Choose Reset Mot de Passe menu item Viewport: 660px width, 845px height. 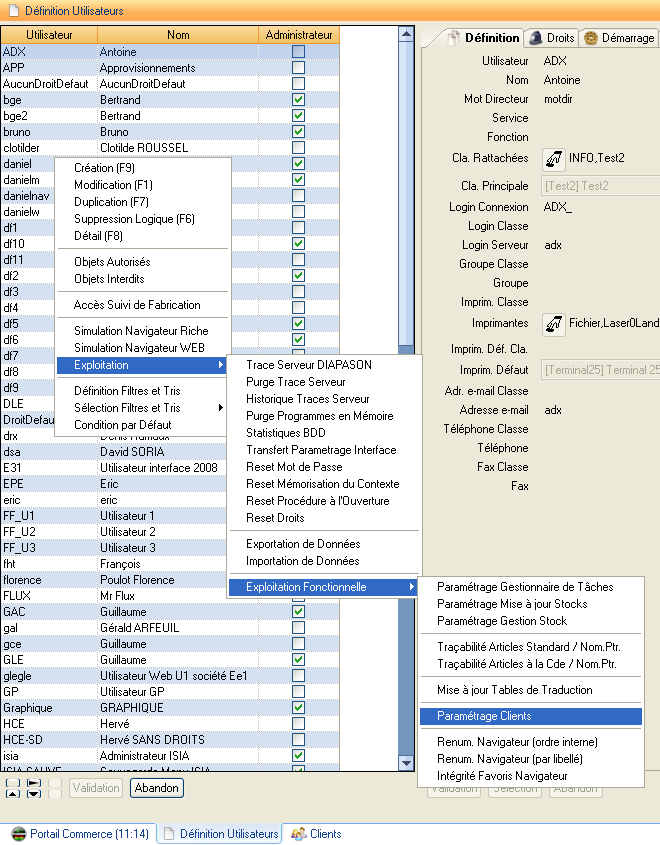click(294, 467)
